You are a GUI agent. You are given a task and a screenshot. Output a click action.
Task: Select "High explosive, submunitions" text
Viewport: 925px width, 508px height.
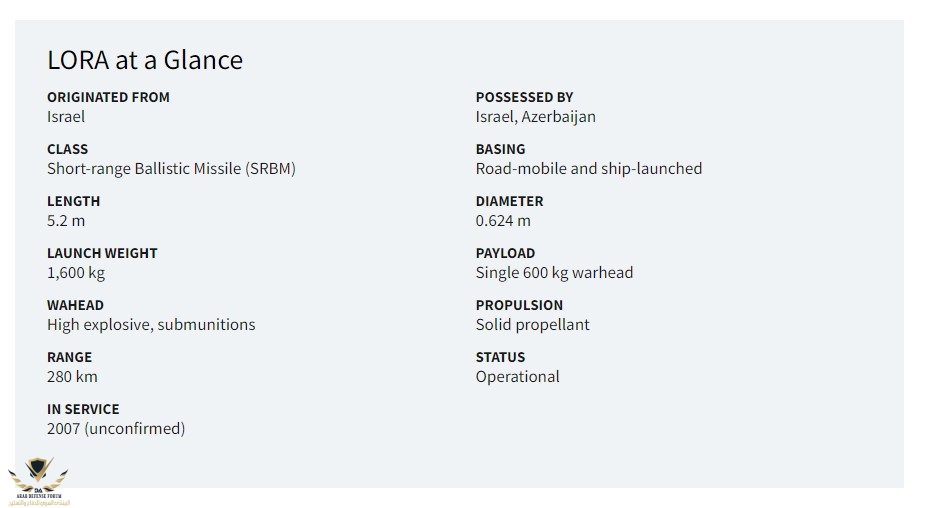151,325
